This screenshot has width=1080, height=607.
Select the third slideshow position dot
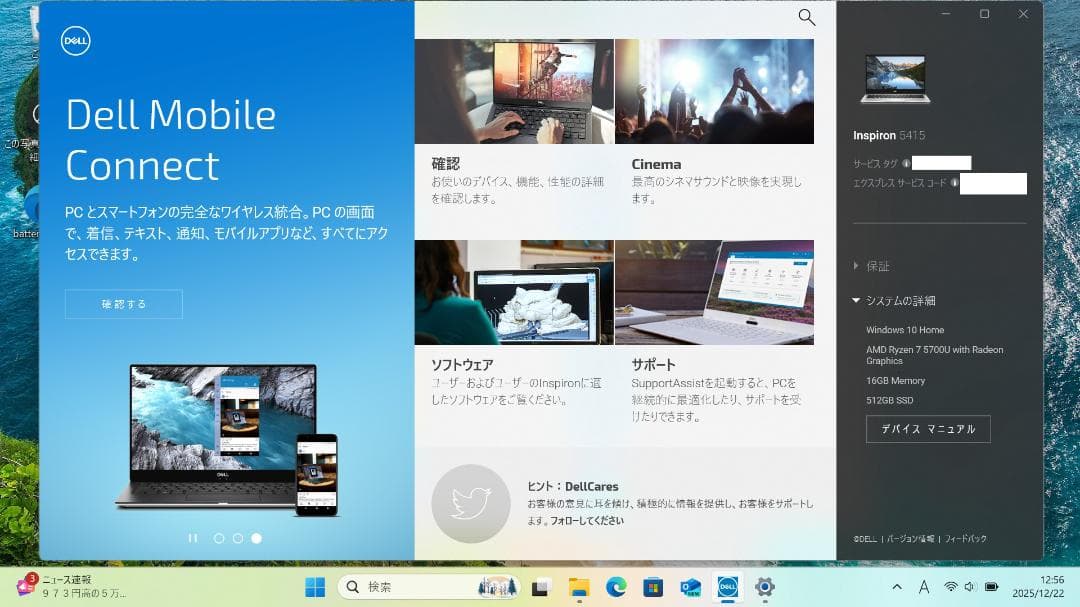click(x=255, y=538)
